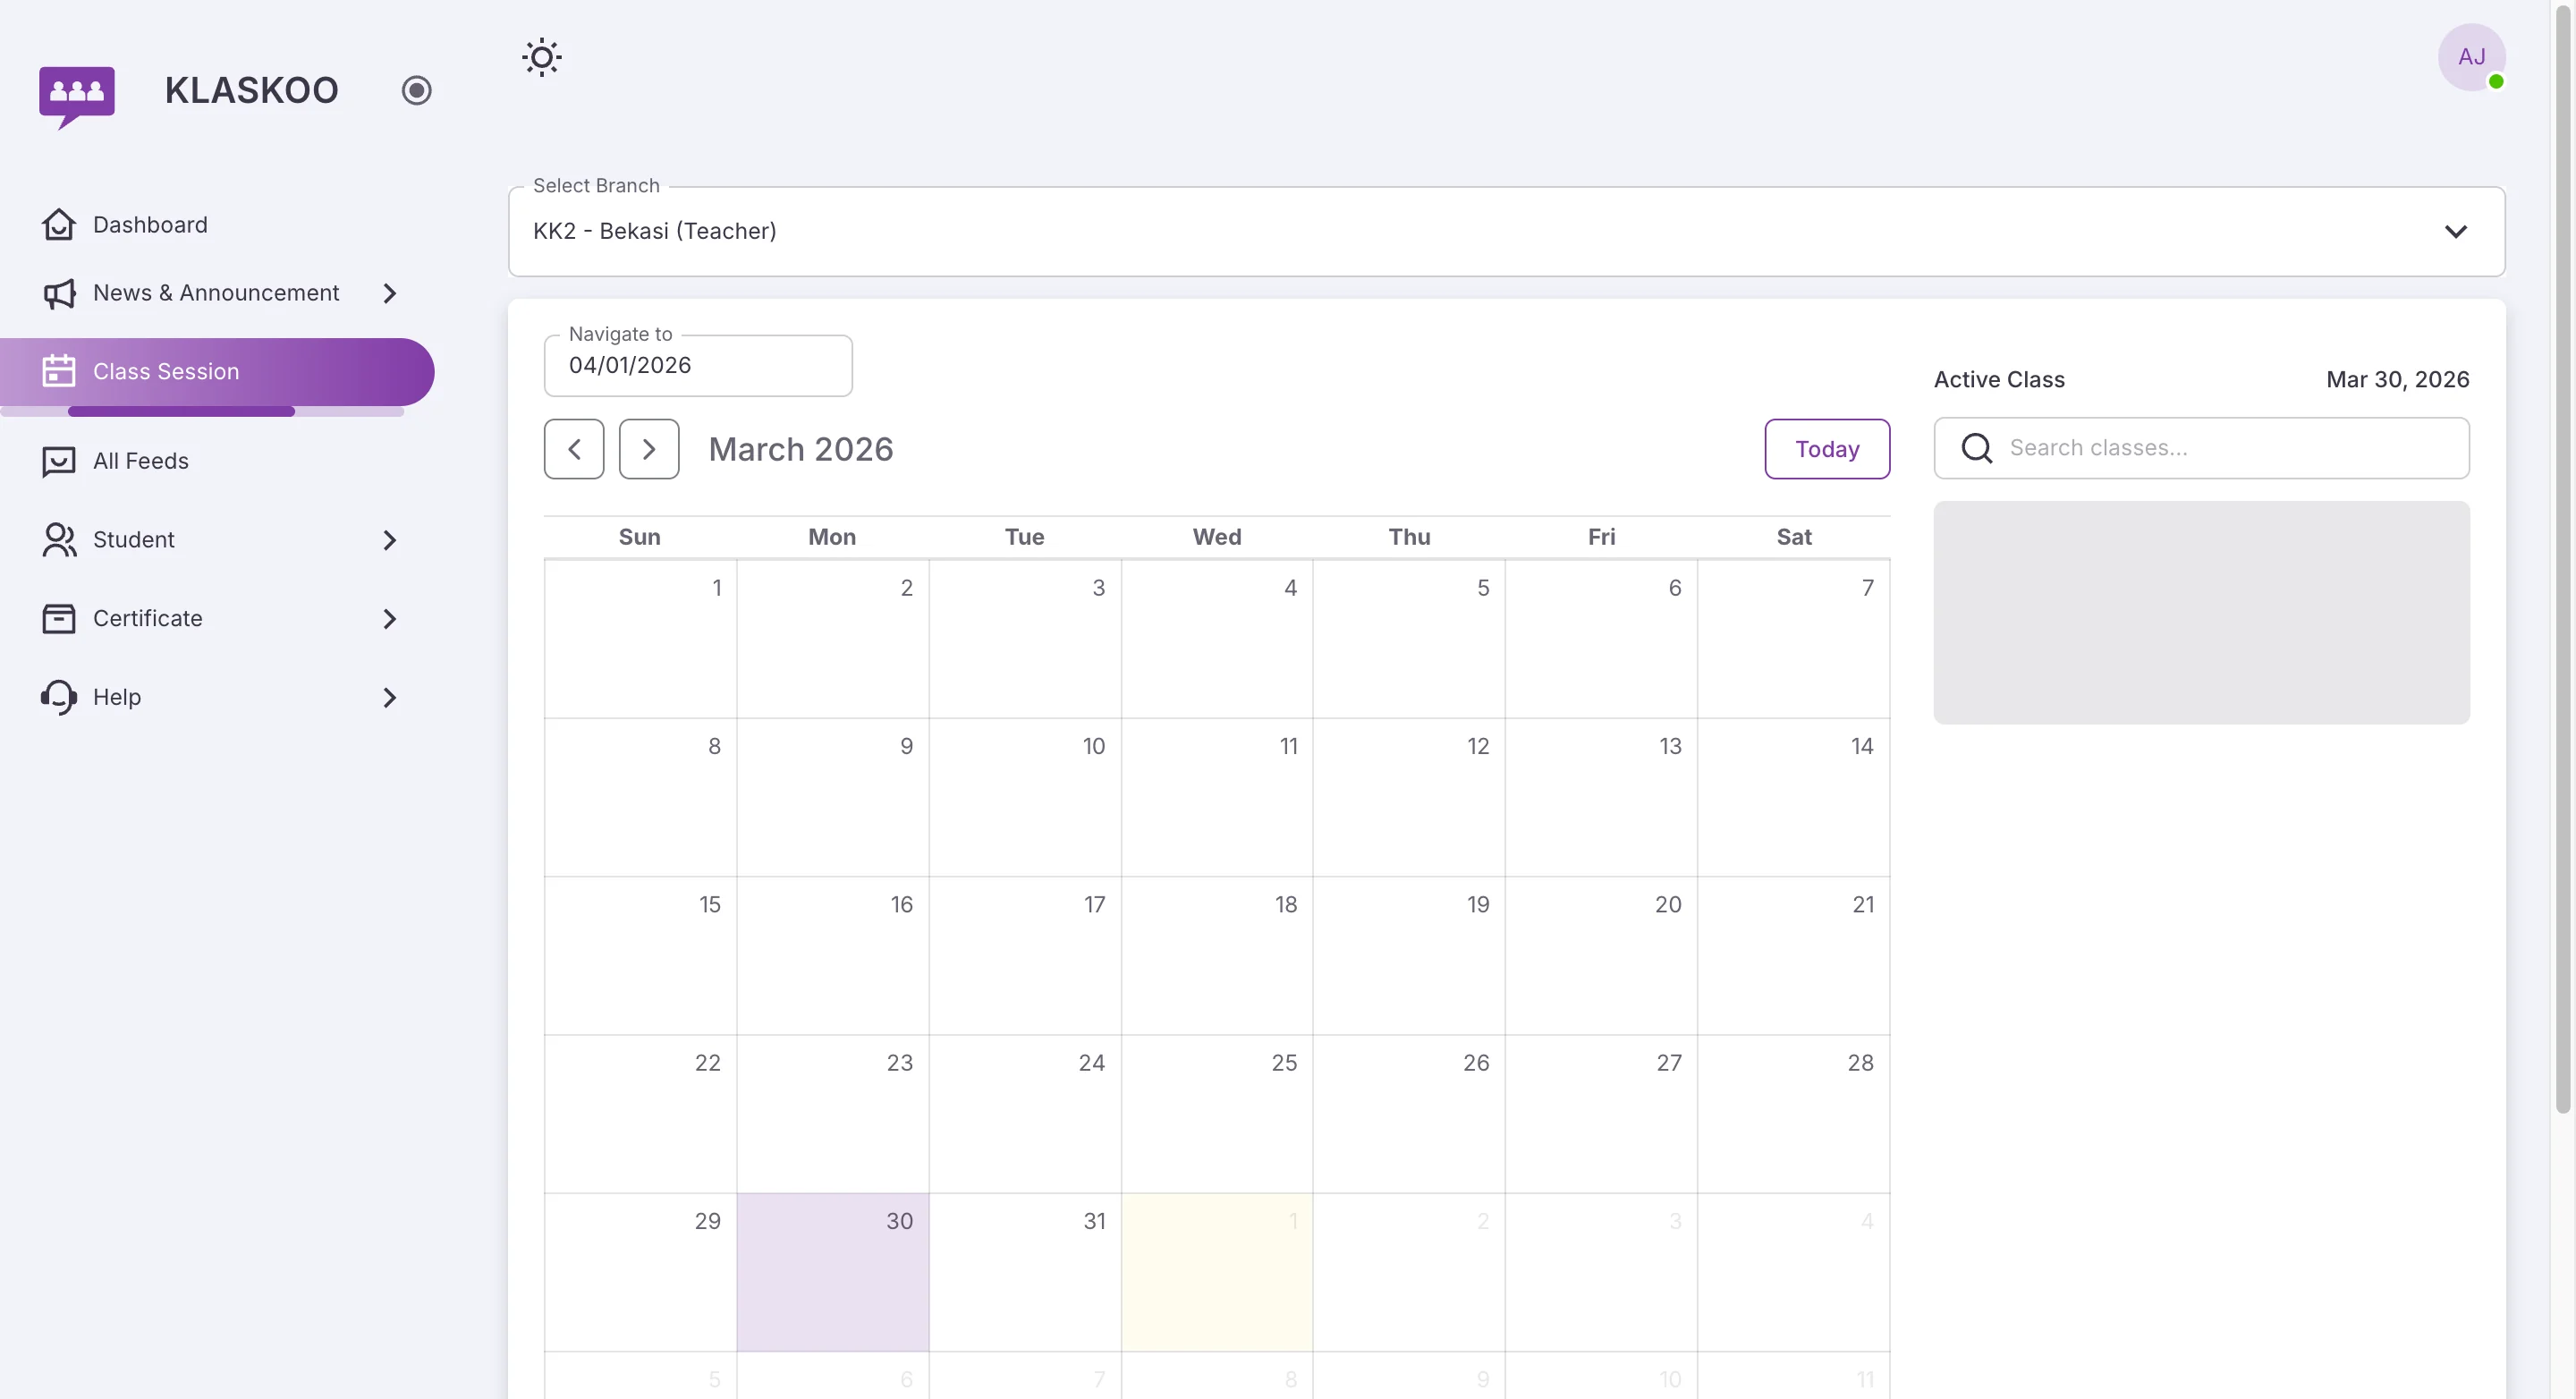Open the All Feeds menu entry
Image resolution: width=2576 pixels, height=1399 pixels.
[x=141, y=461]
